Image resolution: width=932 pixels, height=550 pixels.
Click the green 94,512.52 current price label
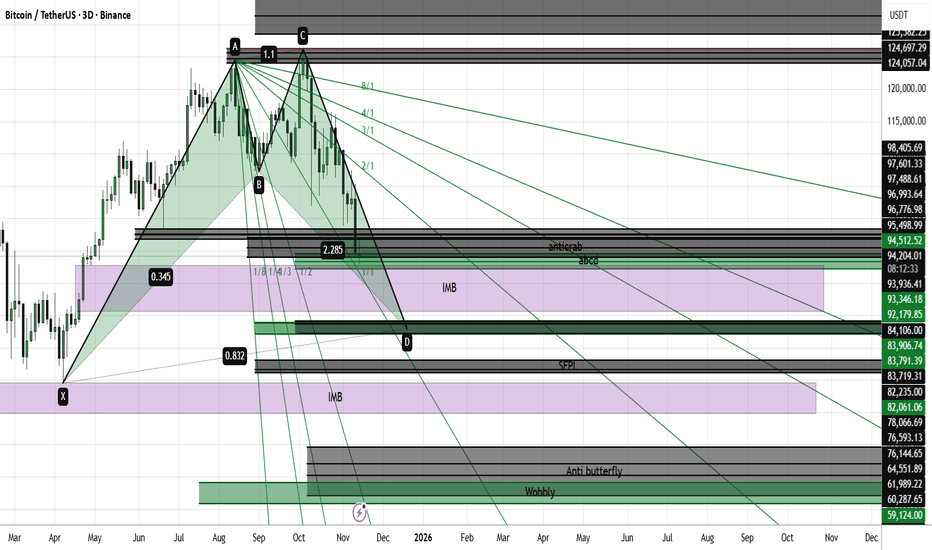(905, 240)
